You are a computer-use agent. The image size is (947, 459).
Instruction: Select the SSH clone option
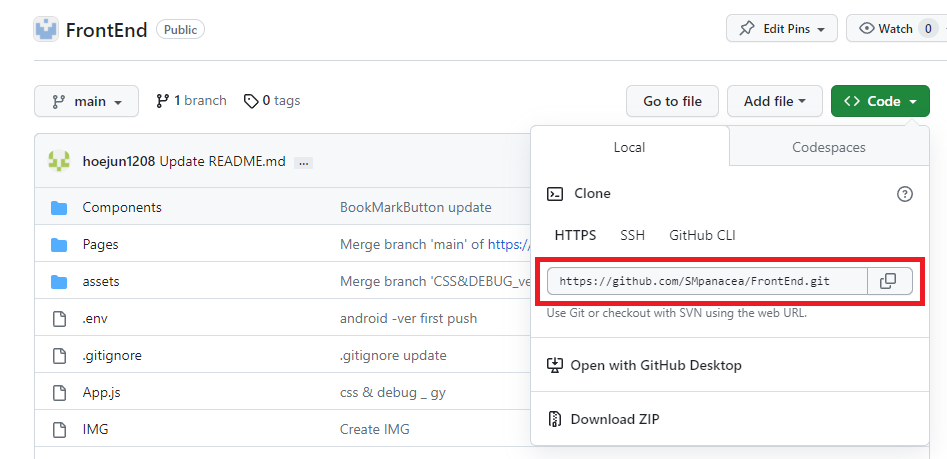pyautogui.click(x=632, y=236)
